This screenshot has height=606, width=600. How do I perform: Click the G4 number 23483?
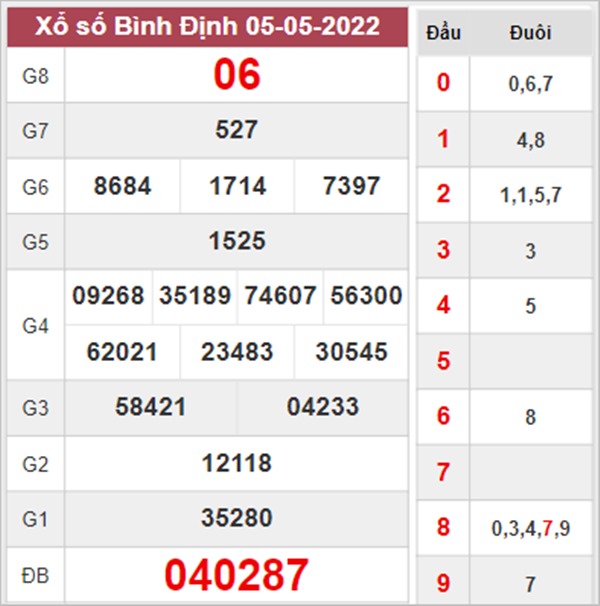237,352
